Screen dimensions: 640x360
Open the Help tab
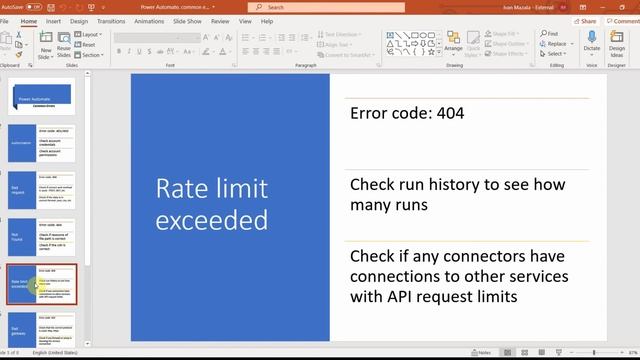tap(267, 21)
